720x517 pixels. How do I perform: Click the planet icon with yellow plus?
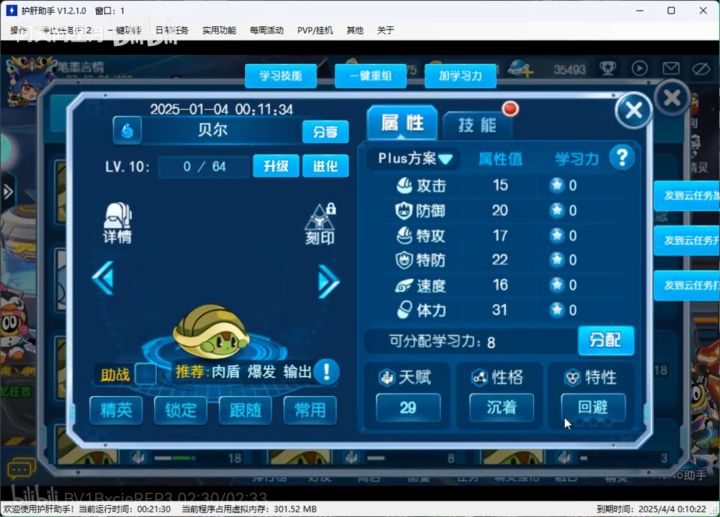coord(520,68)
